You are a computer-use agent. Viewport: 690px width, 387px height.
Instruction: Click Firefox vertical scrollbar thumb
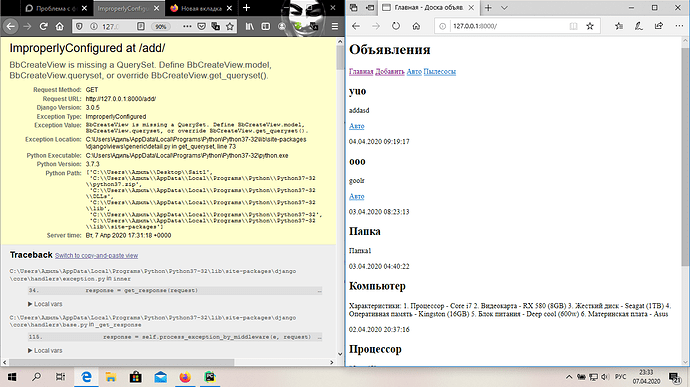340,57
